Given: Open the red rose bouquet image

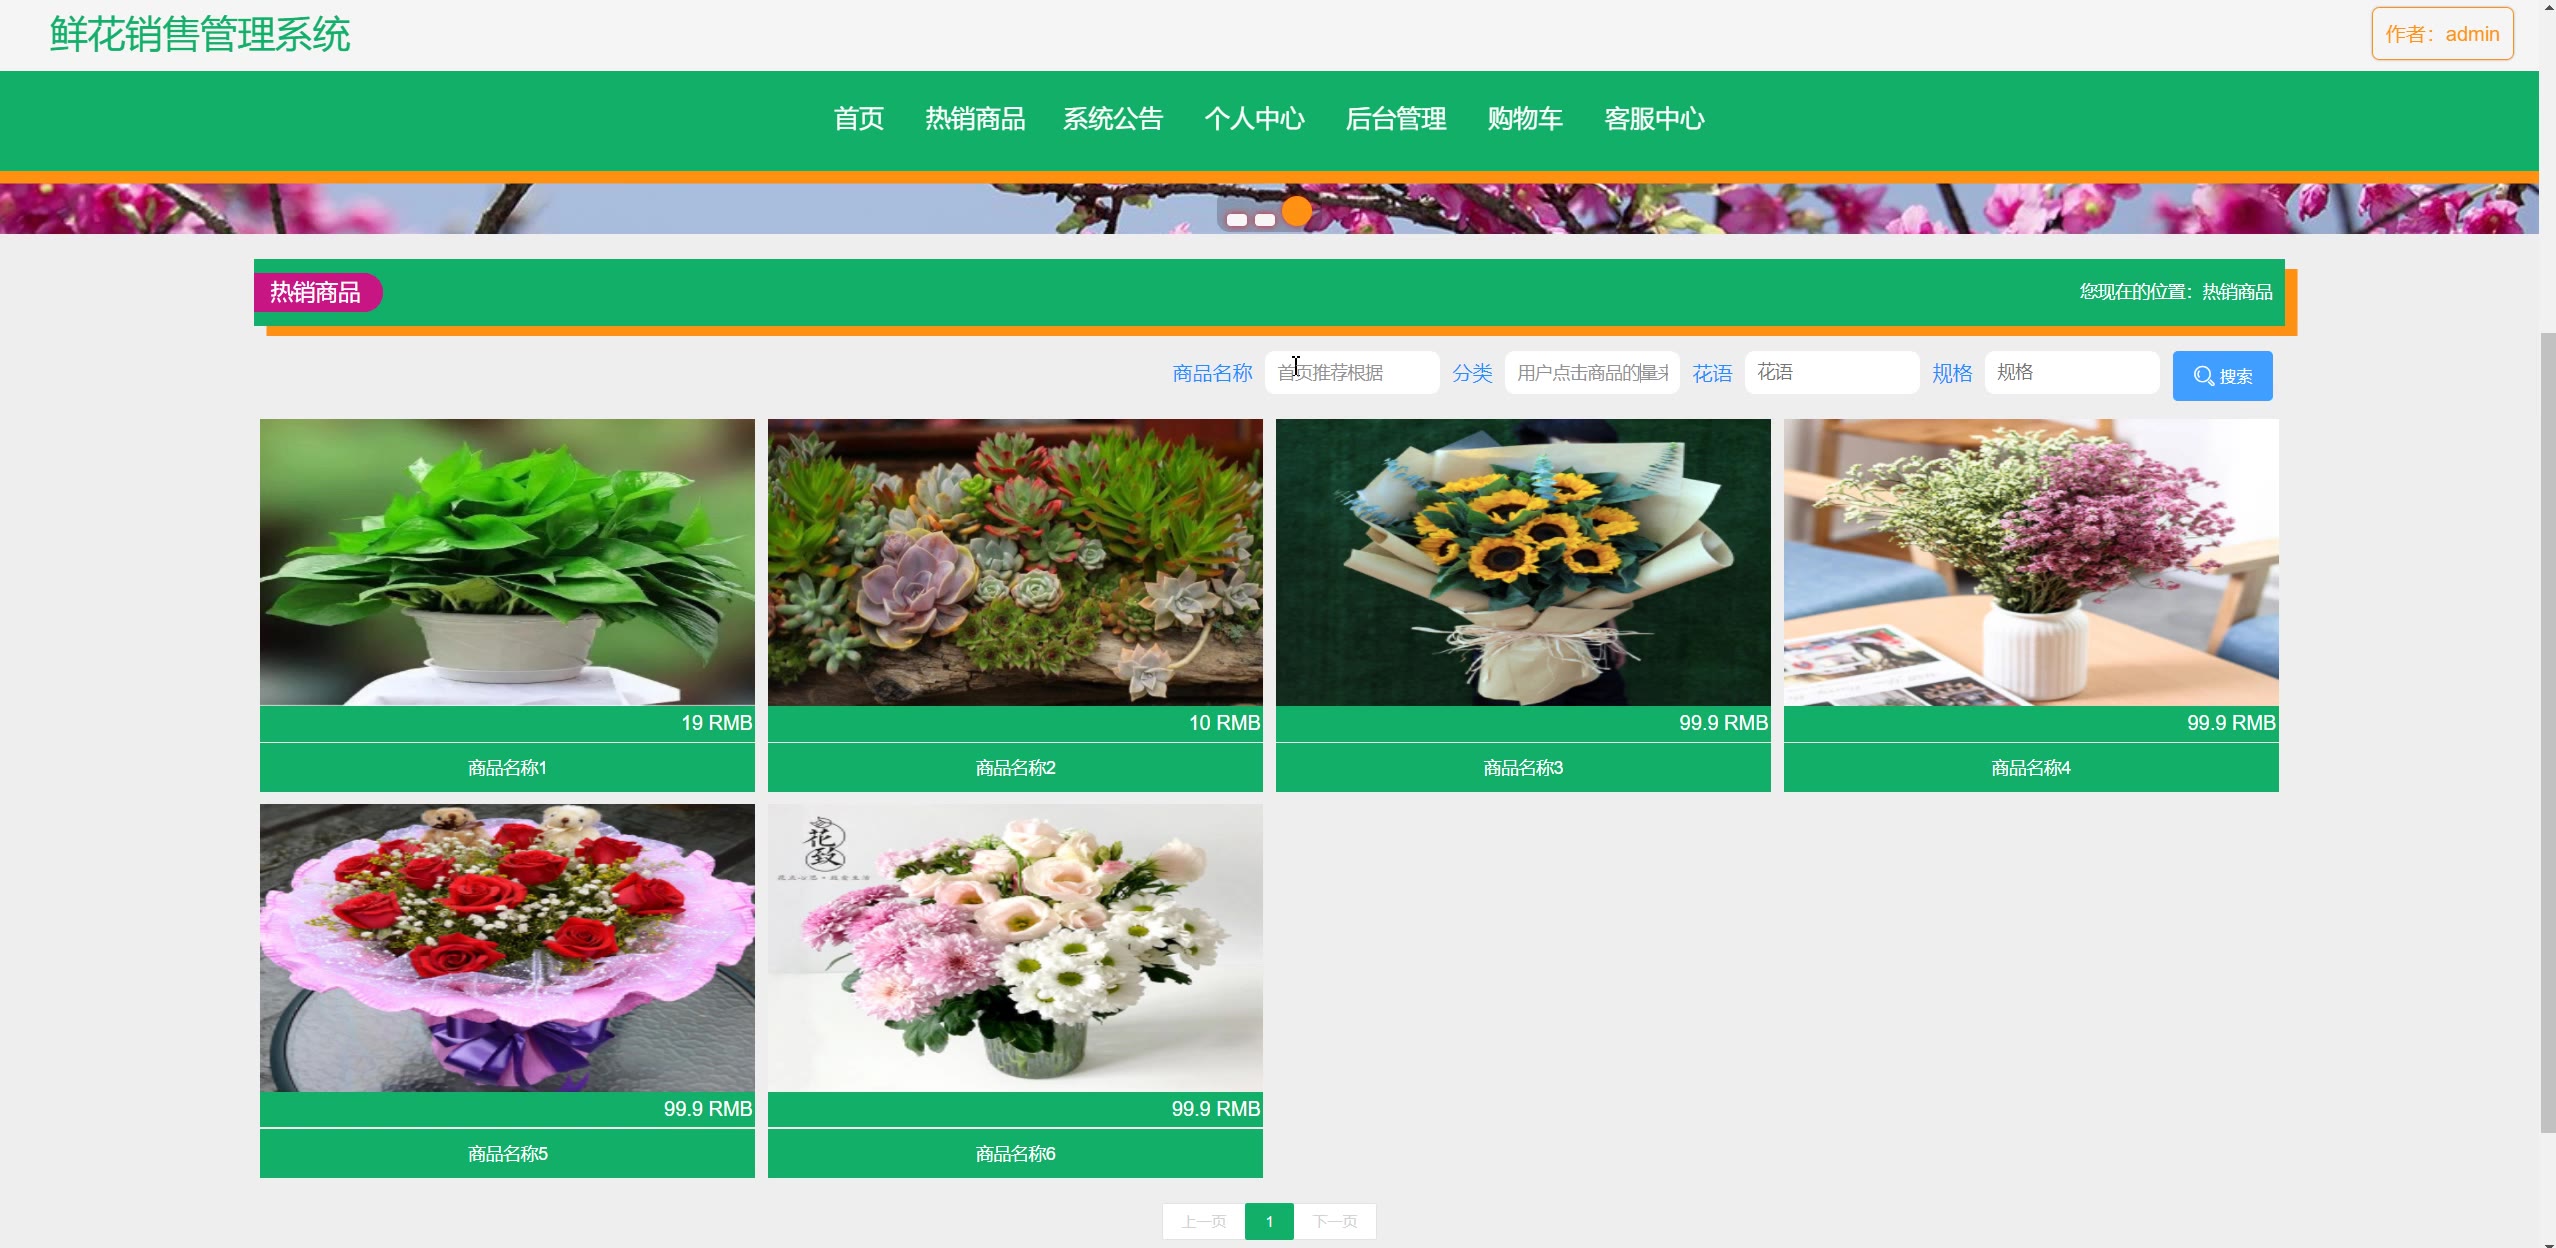Looking at the screenshot, I should tap(507, 947).
